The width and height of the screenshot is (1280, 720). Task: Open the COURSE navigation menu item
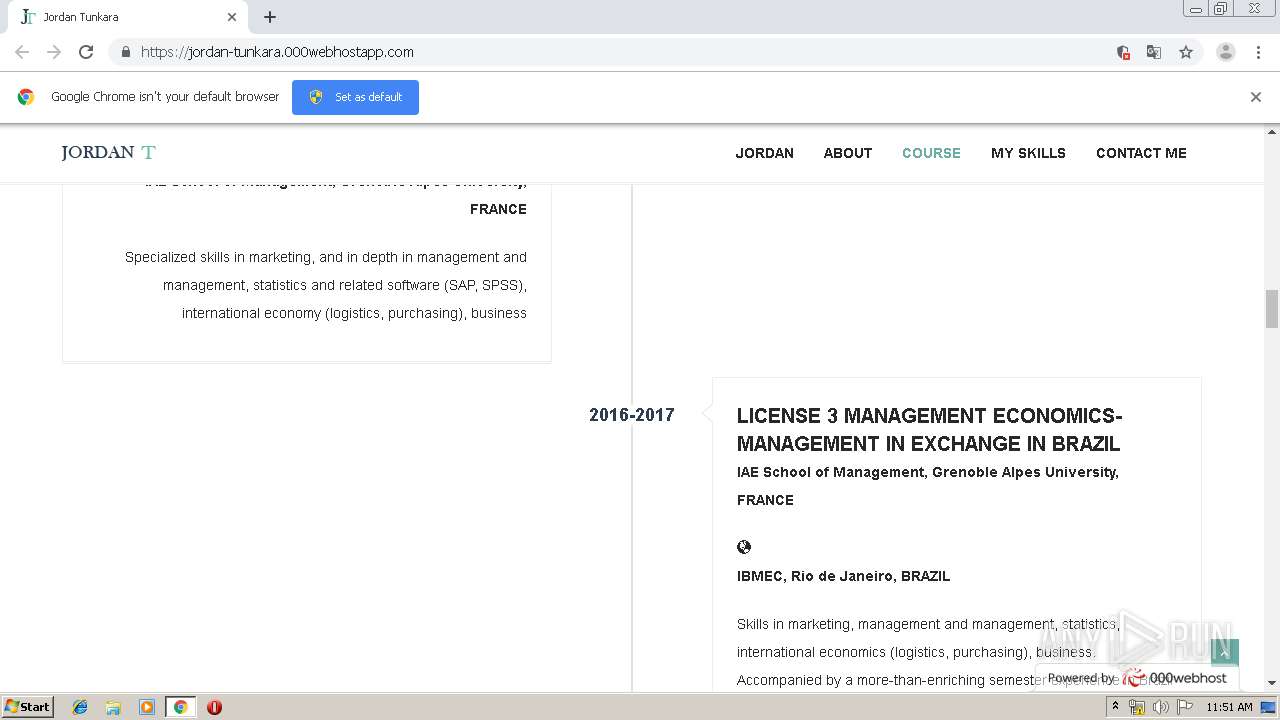(x=931, y=153)
